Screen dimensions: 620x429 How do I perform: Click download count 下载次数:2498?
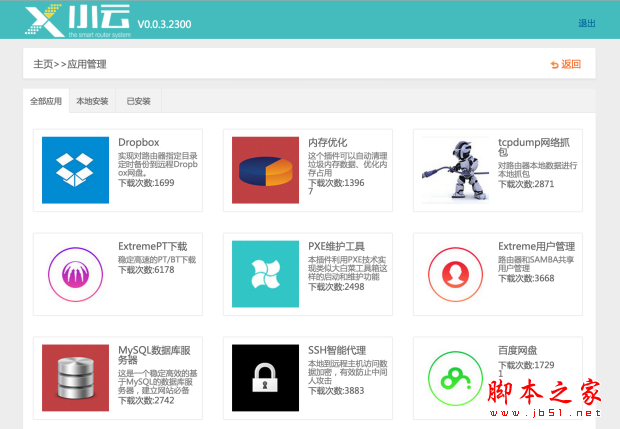pos(336,287)
